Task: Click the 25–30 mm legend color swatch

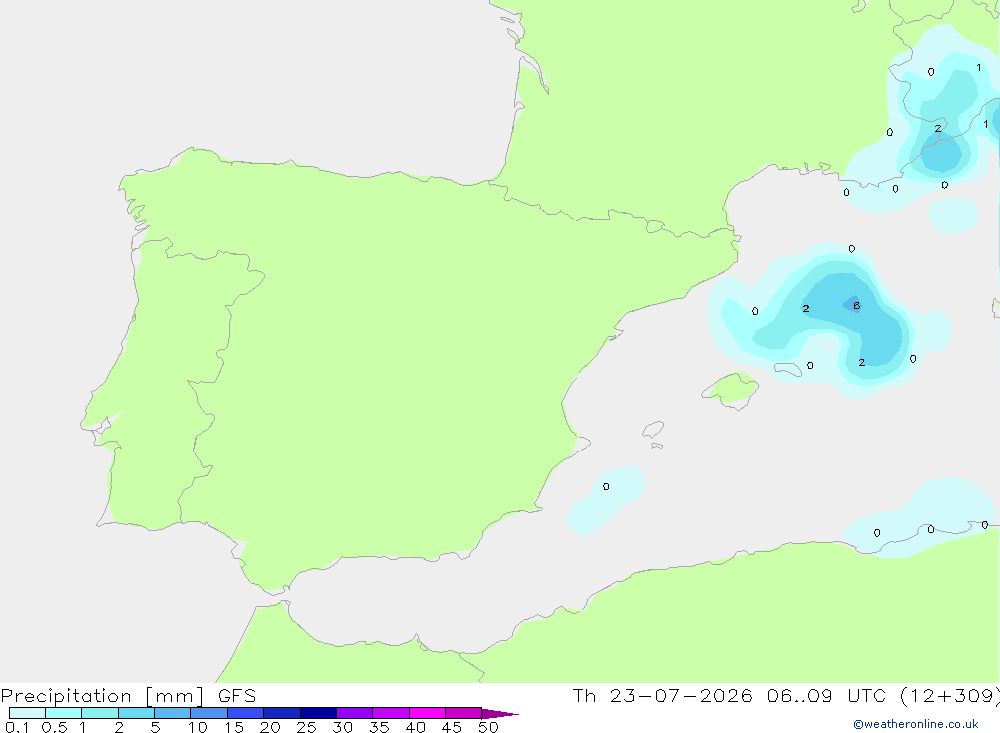Action: 318,713
